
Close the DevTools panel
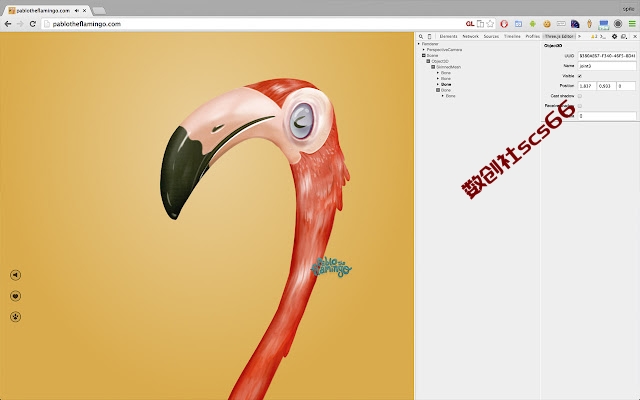coord(635,36)
